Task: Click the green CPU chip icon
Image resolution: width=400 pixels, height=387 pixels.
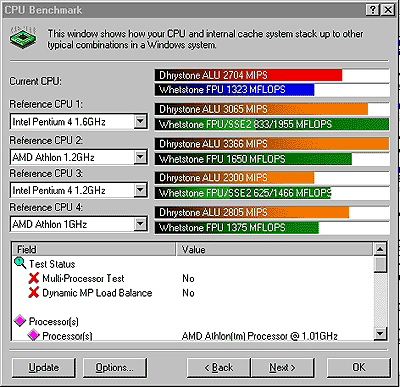Action: 23,37
